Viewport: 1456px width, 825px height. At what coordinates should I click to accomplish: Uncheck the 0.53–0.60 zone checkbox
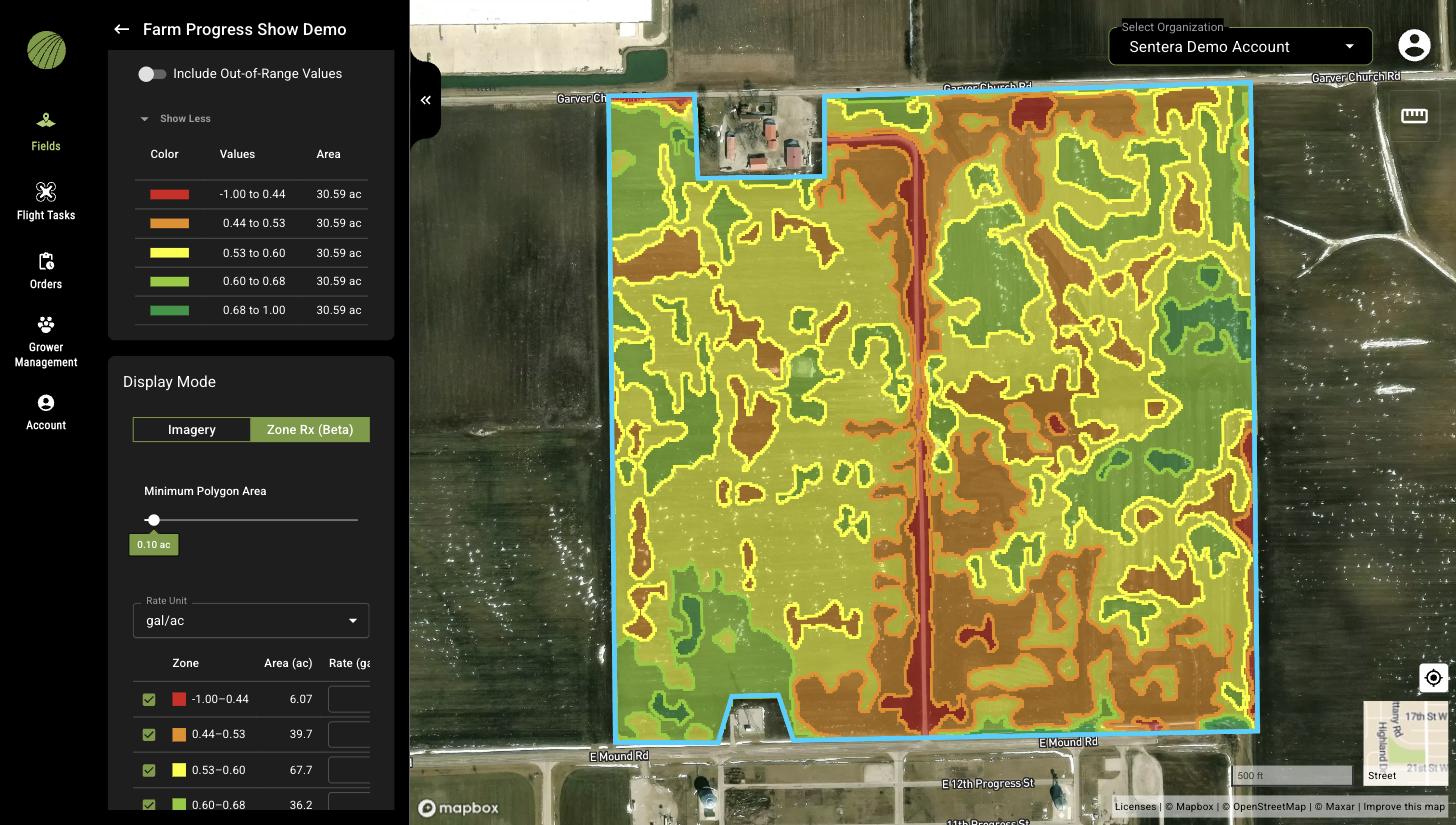pos(149,770)
